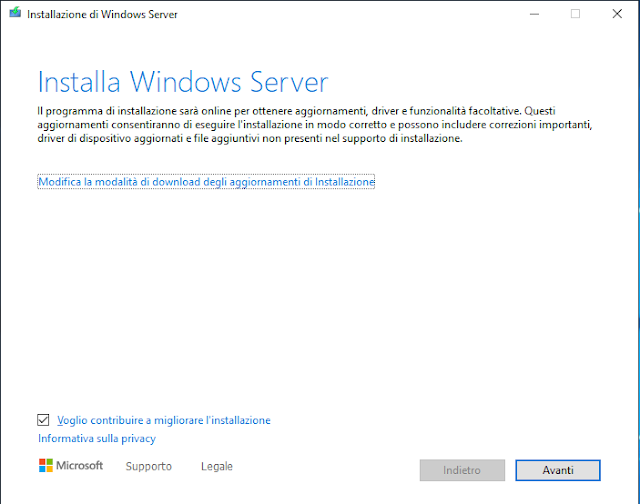The image size is (640, 504).
Task: Click the Avanti button
Action: tap(558, 470)
